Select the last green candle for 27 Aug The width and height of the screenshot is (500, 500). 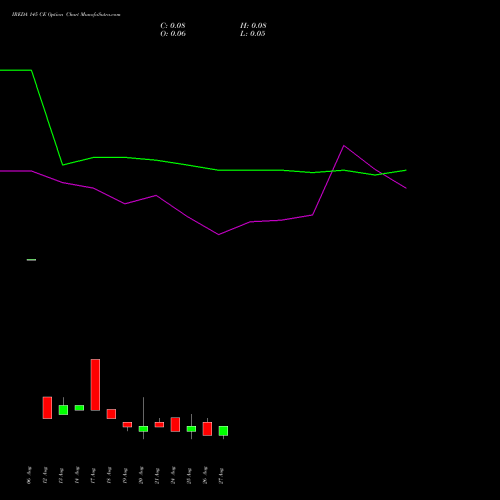[223, 431]
